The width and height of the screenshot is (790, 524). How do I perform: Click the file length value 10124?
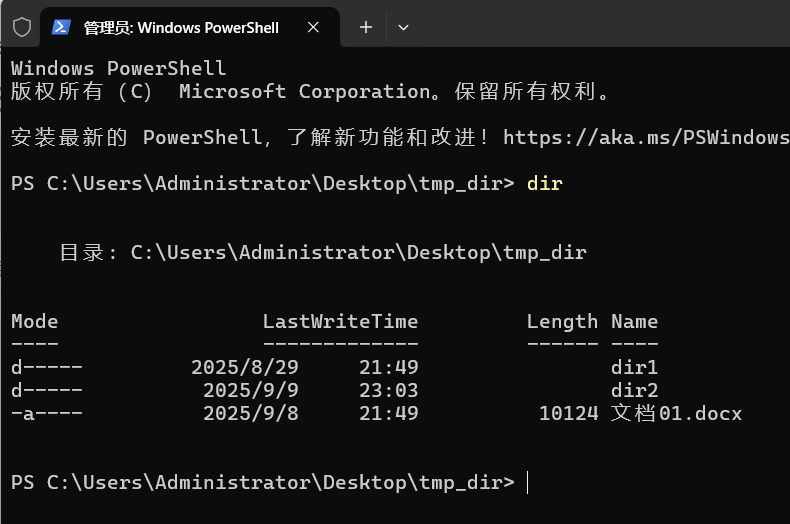point(569,414)
